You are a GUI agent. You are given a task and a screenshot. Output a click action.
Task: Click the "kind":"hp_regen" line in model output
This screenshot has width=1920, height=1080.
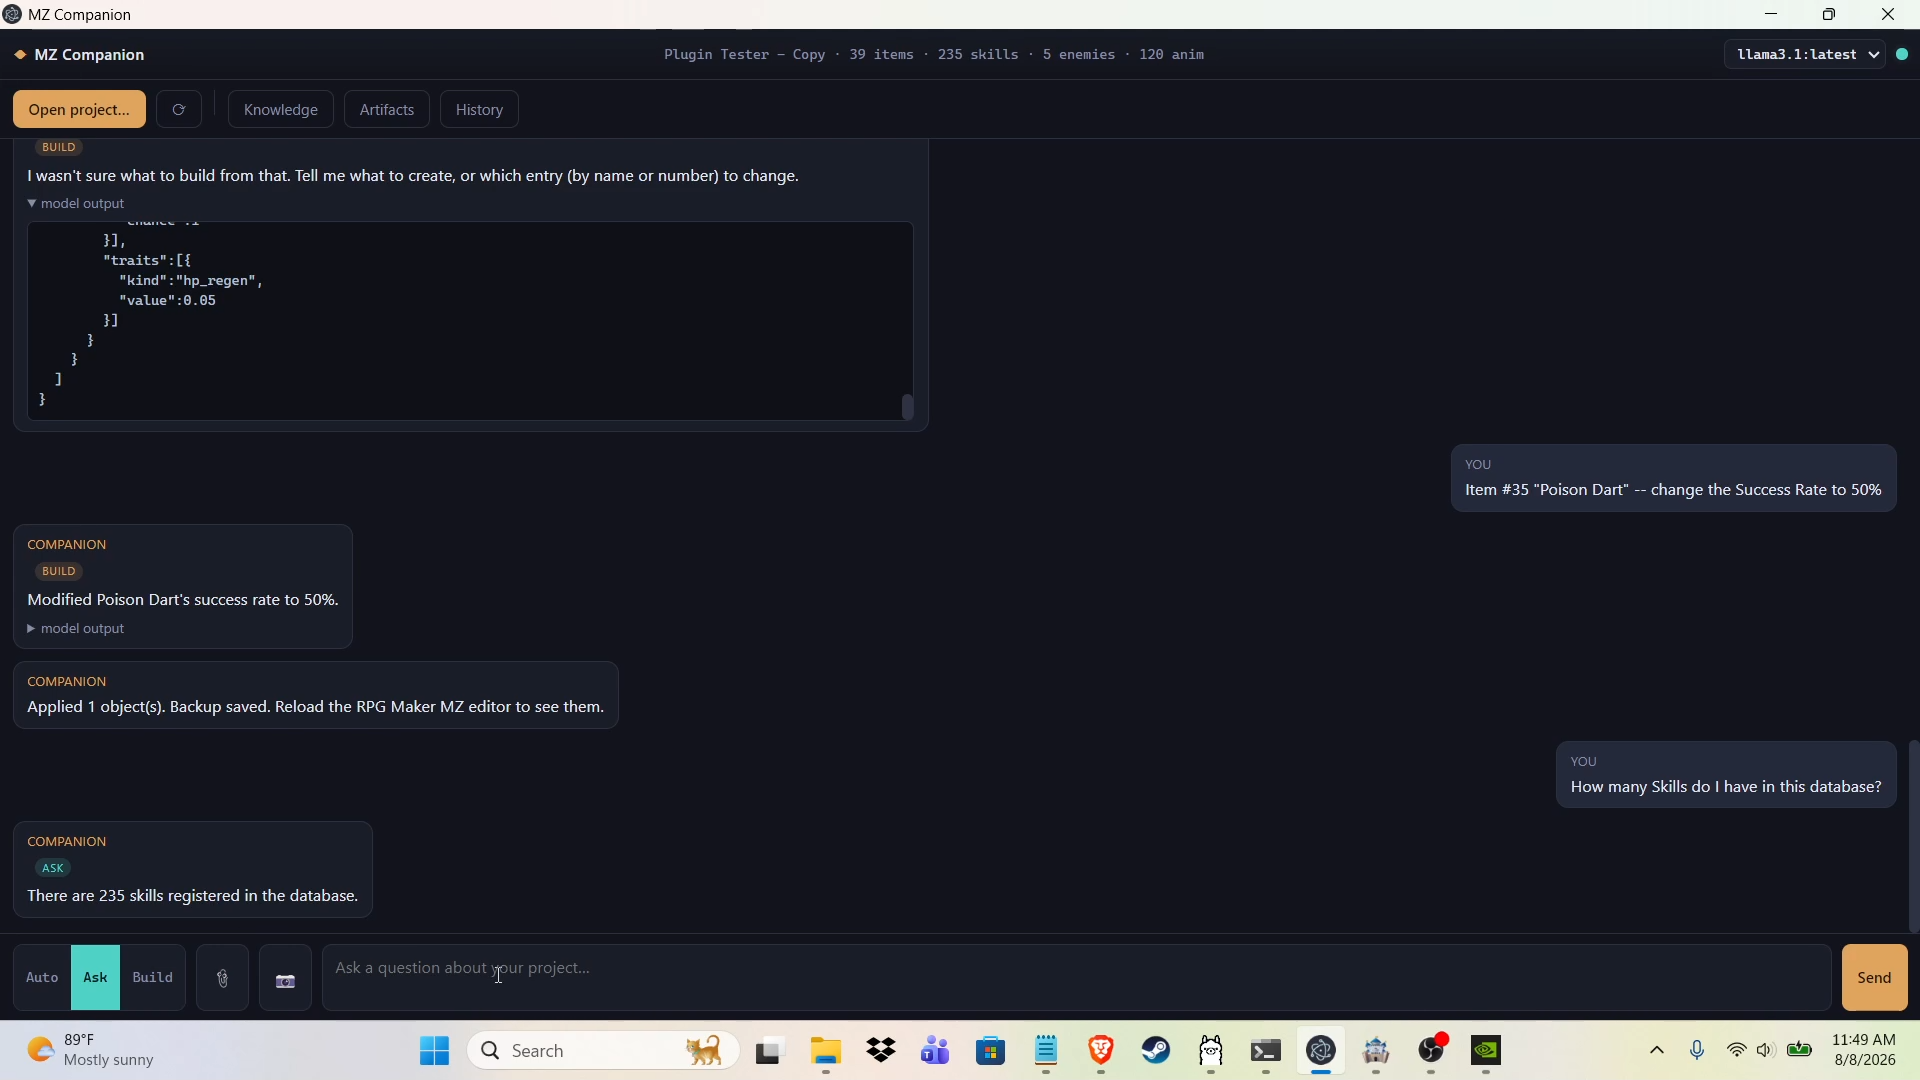tap(190, 281)
